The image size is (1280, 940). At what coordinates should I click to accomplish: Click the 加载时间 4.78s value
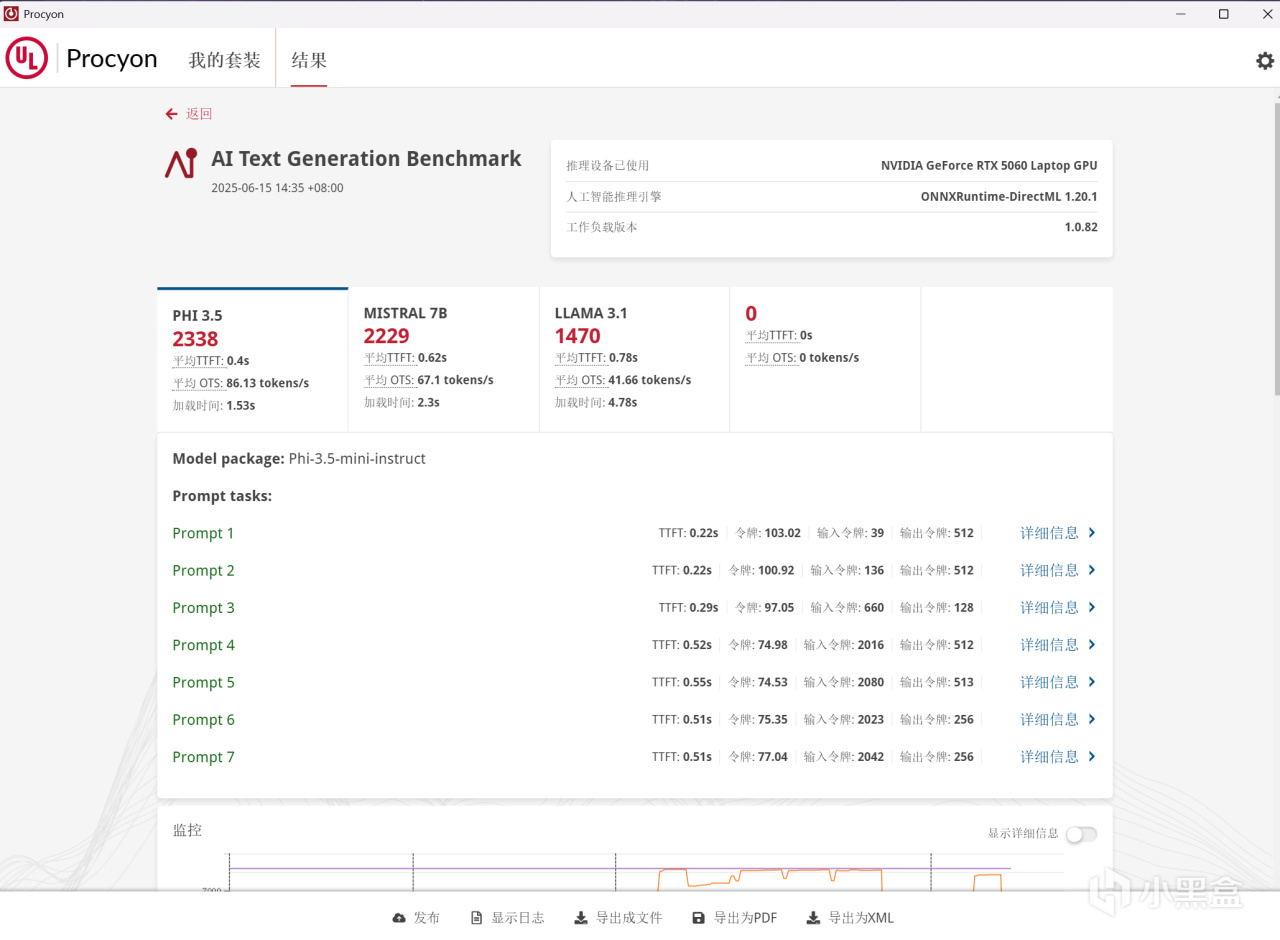[623, 403]
